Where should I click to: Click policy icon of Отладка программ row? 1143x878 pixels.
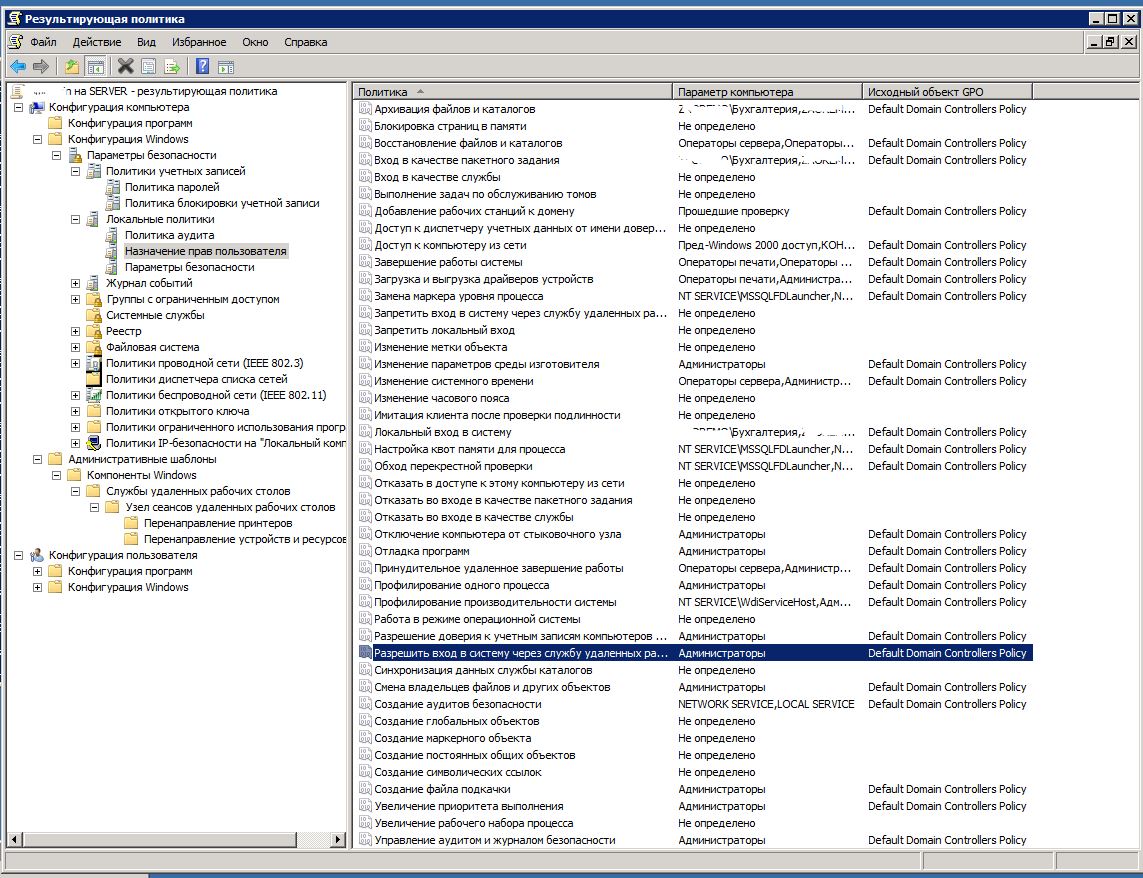365,551
